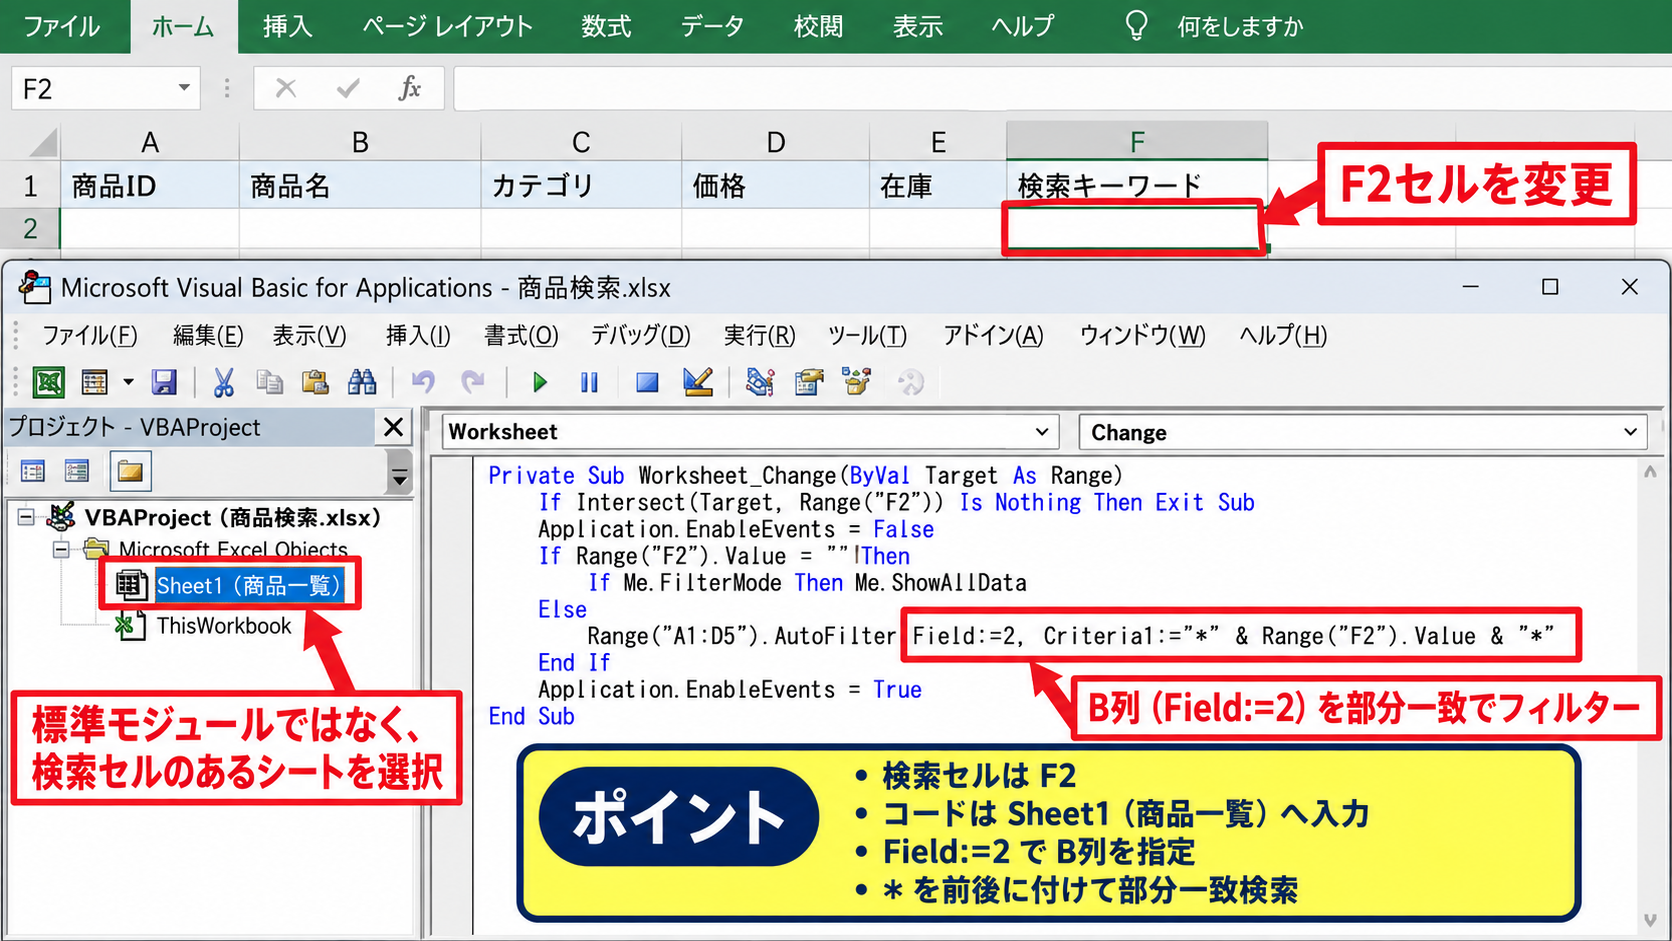Open VBA アドイン(A) menu
Screen dimensions: 1672x941
(x=993, y=335)
